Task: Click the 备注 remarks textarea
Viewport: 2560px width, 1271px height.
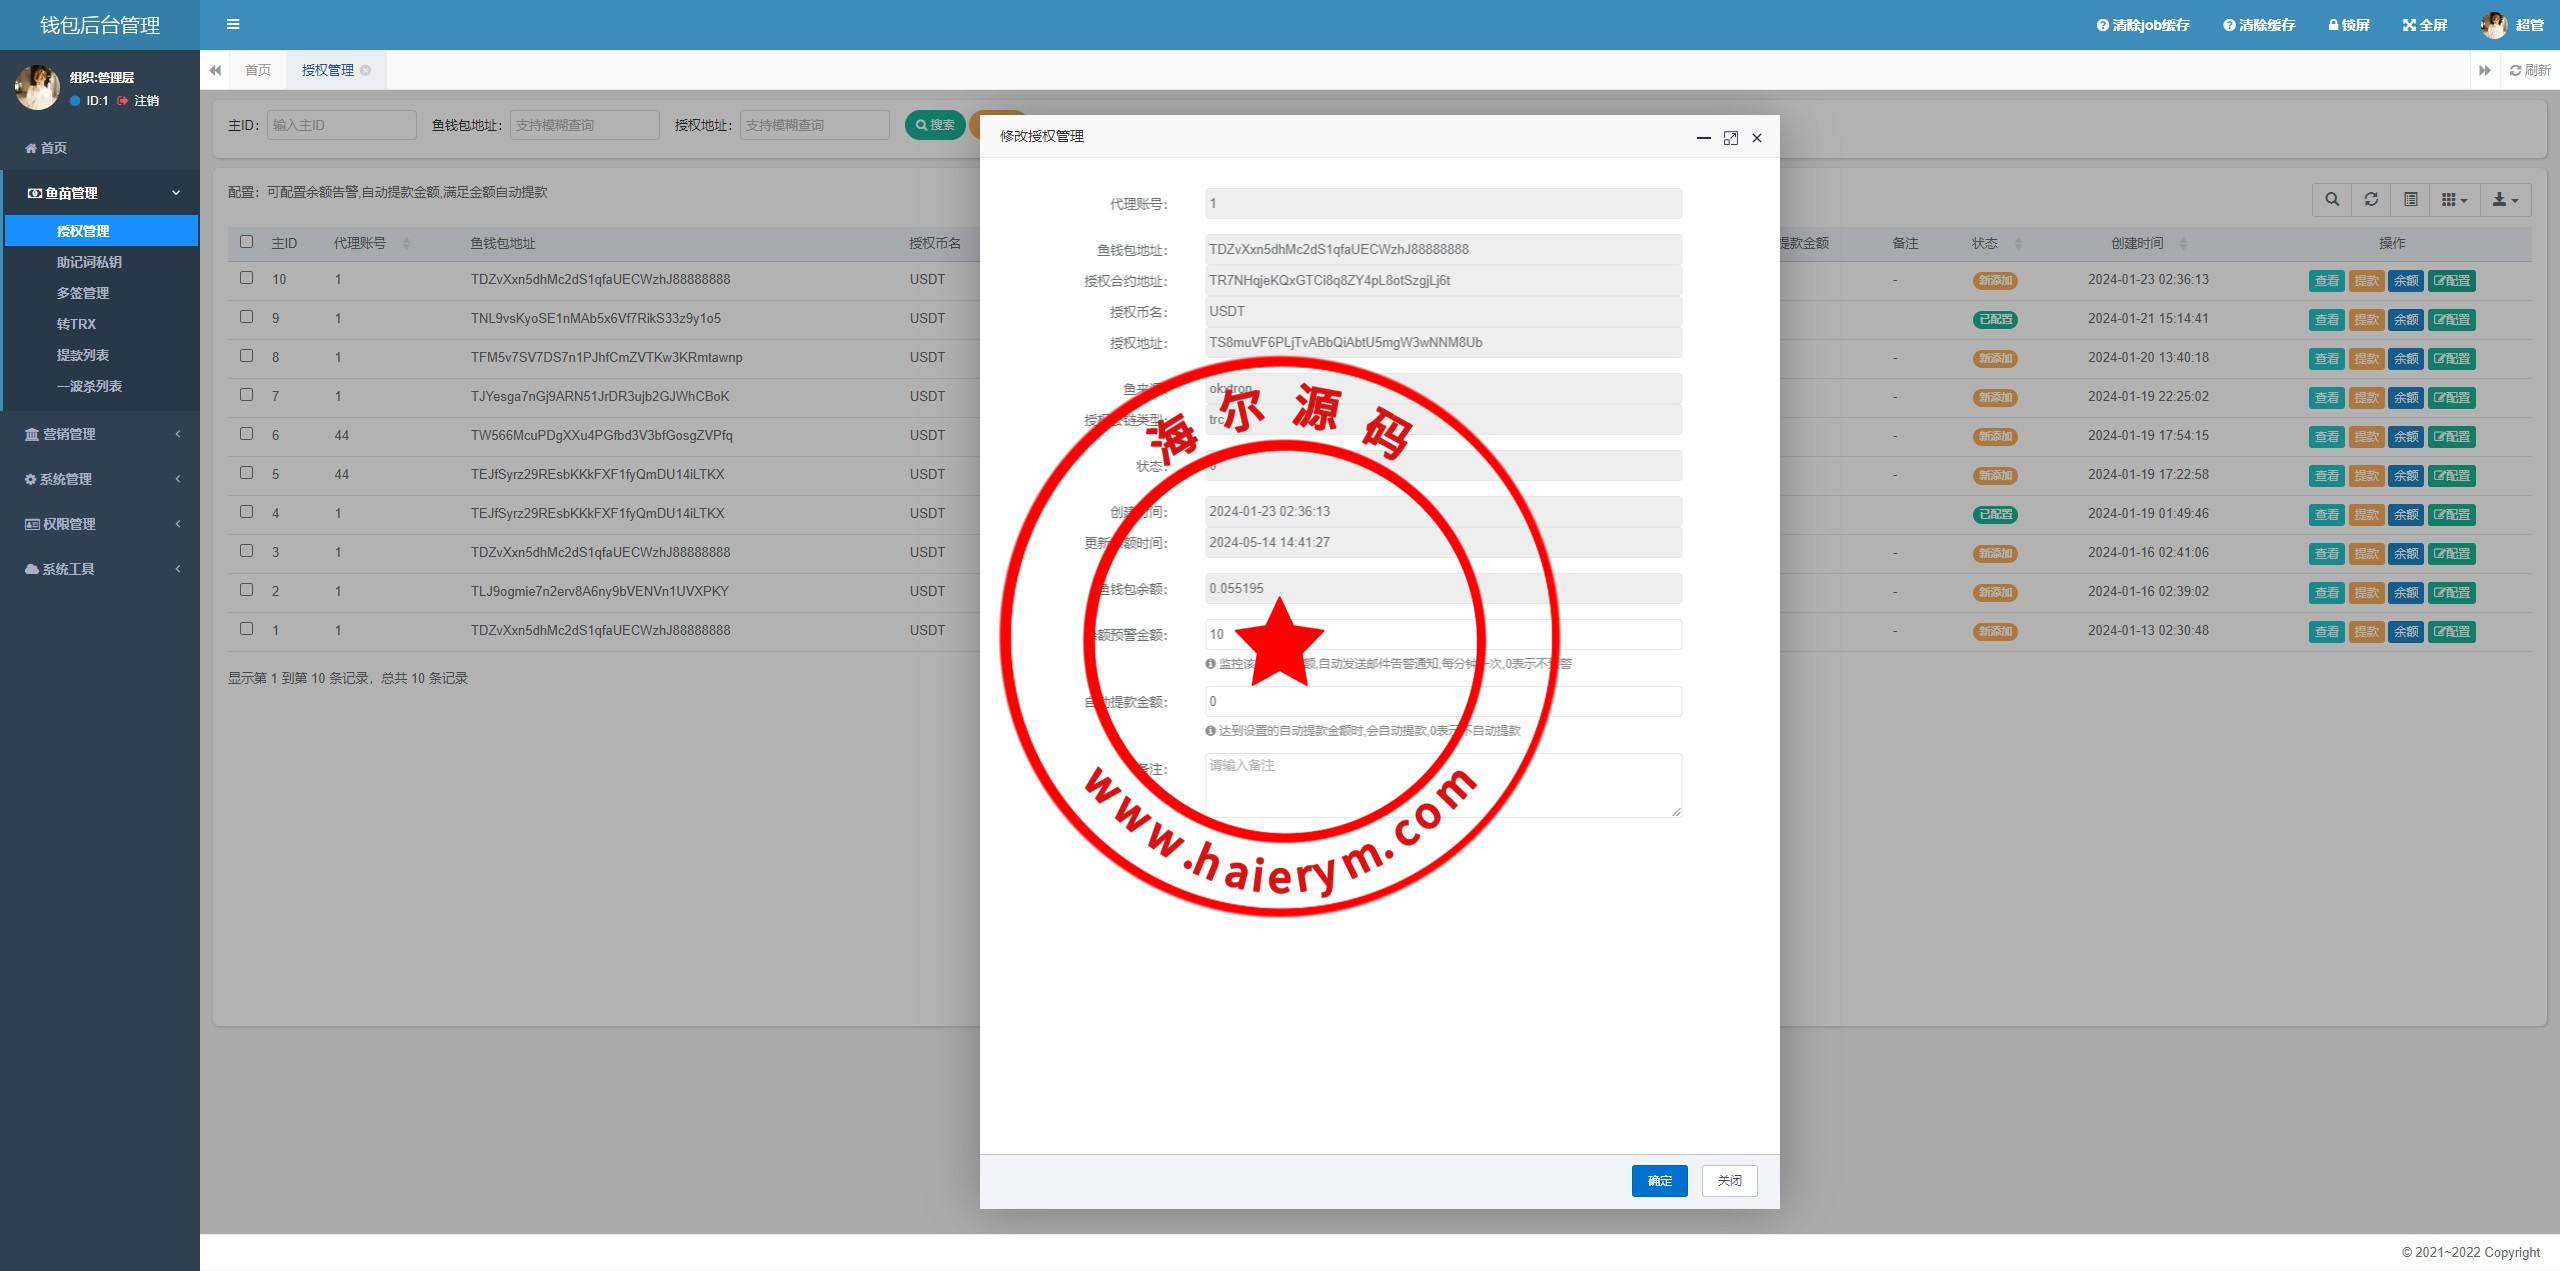Action: (1442, 785)
